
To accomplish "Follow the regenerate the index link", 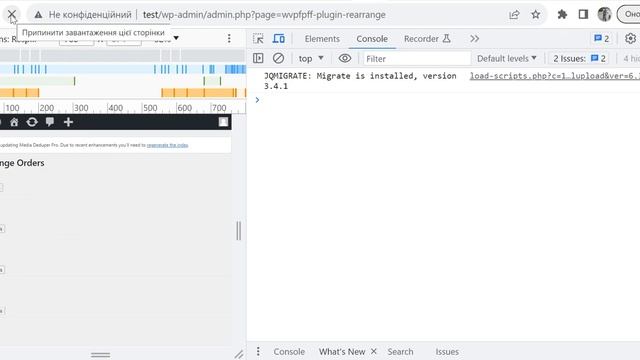I will tap(167, 145).
